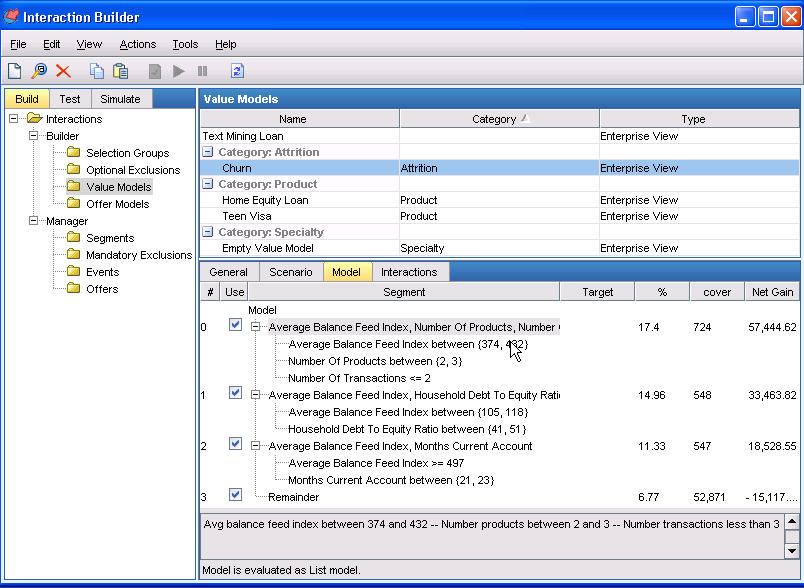Click the Find magnifier toolbar icon
This screenshot has width=804, height=588.
tap(39, 71)
